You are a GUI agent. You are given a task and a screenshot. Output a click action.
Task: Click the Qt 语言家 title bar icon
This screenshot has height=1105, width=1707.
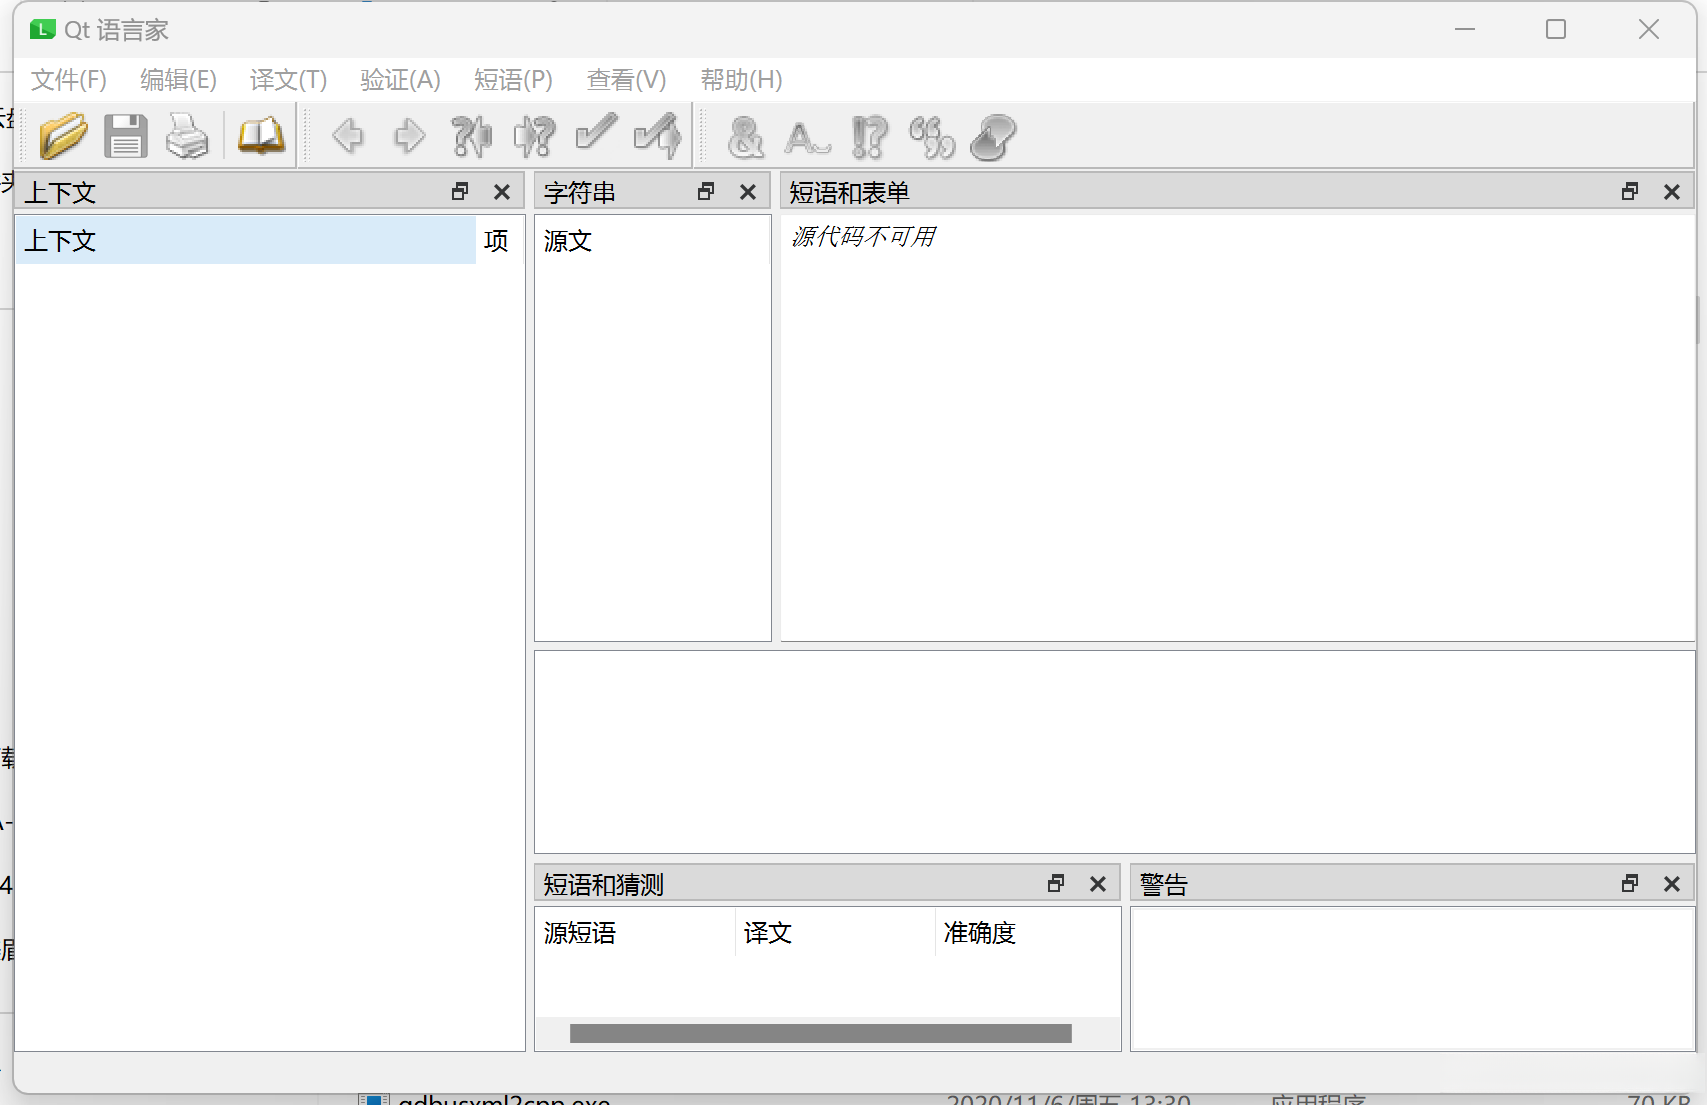coord(42,30)
